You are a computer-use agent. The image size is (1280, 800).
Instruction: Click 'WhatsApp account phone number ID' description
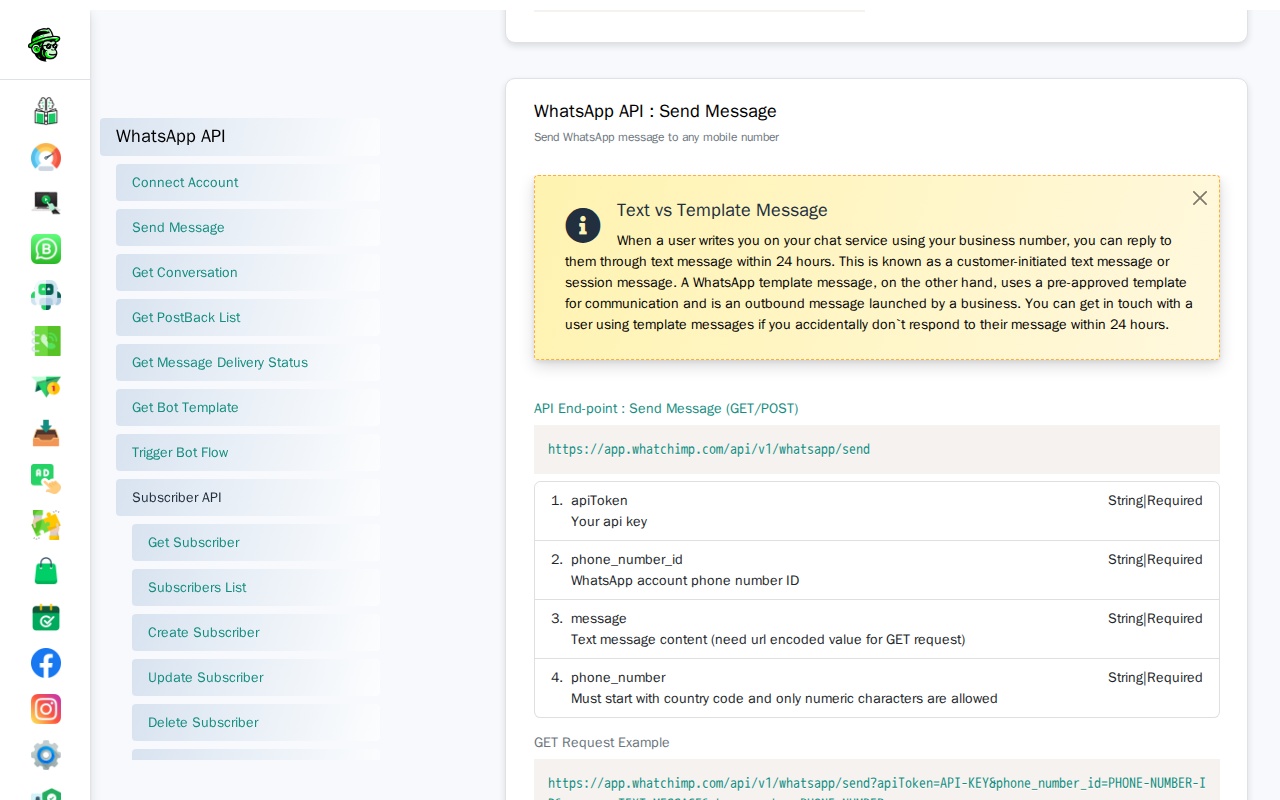[x=685, y=581]
